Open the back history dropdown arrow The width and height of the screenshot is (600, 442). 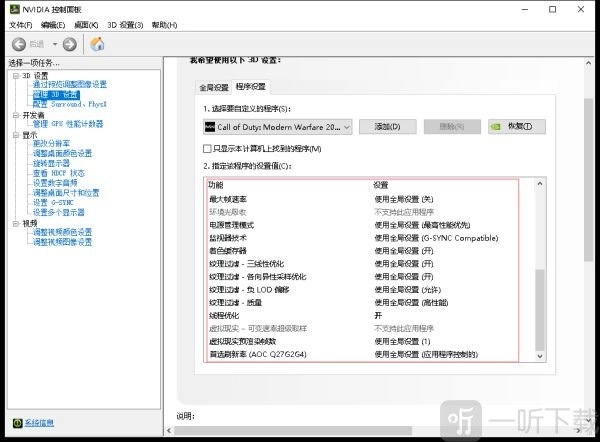(53, 44)
